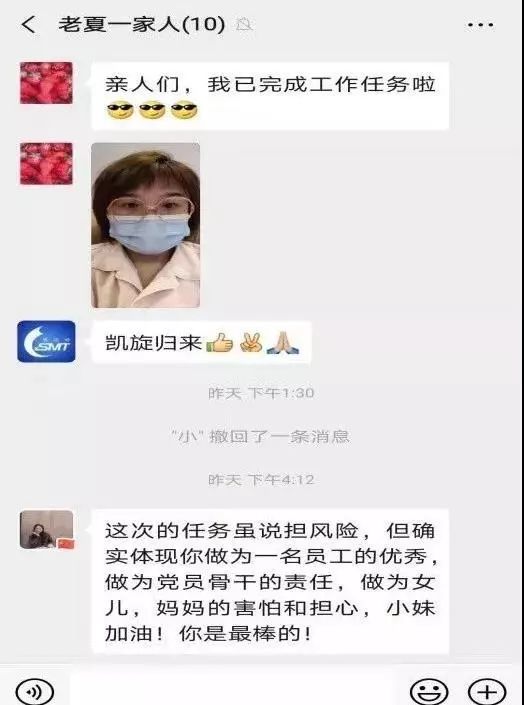Tap the group title 老夏一家人(10)
This screenshot has height=705, width=524.
click(x=141, y=24)
